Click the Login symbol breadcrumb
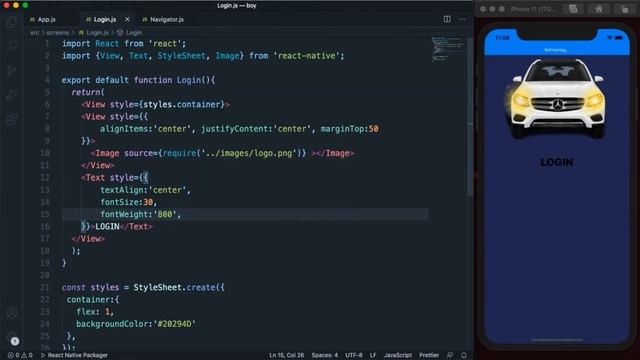 tap(130, 32)
